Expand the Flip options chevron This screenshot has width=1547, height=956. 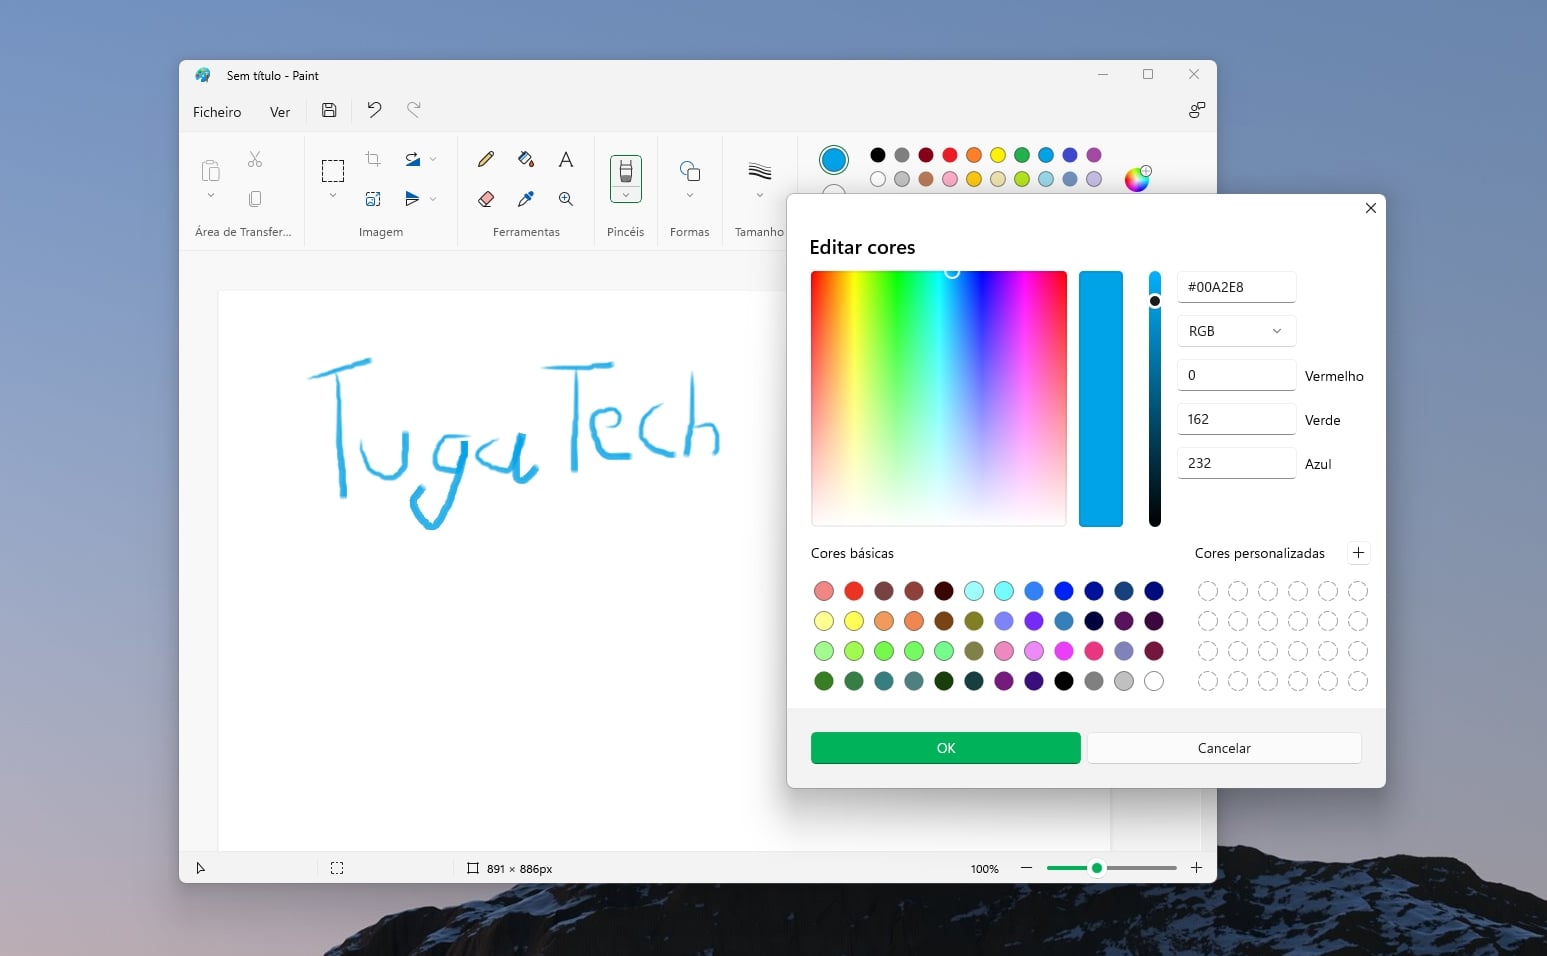[x=433, y=199]
